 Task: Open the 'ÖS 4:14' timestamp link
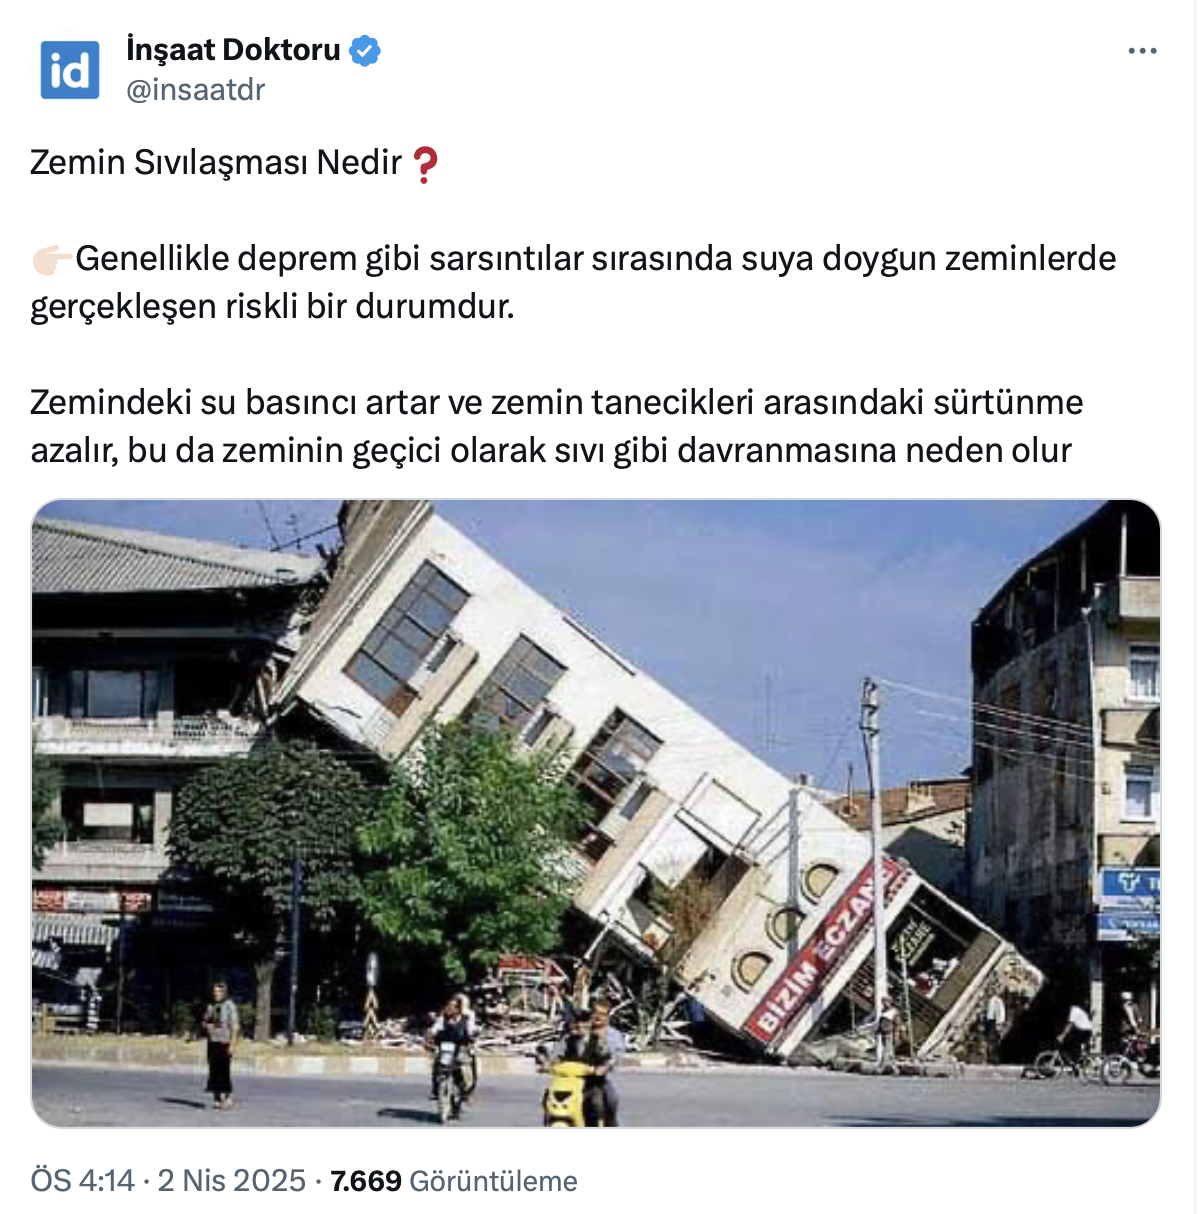82,1181
